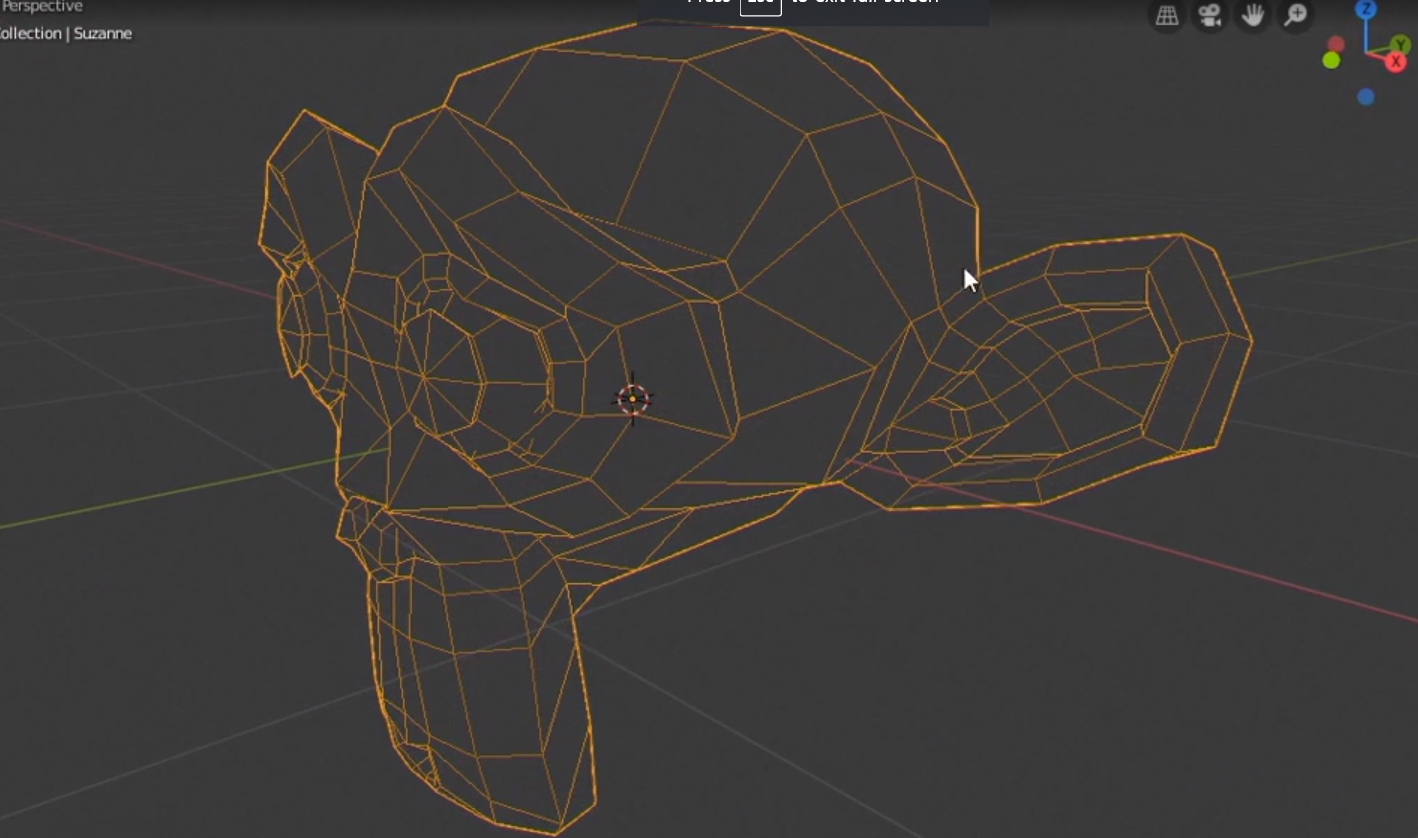
Task: Click the negative Y green gizmo dot
Action: (x=1331, y=60)
